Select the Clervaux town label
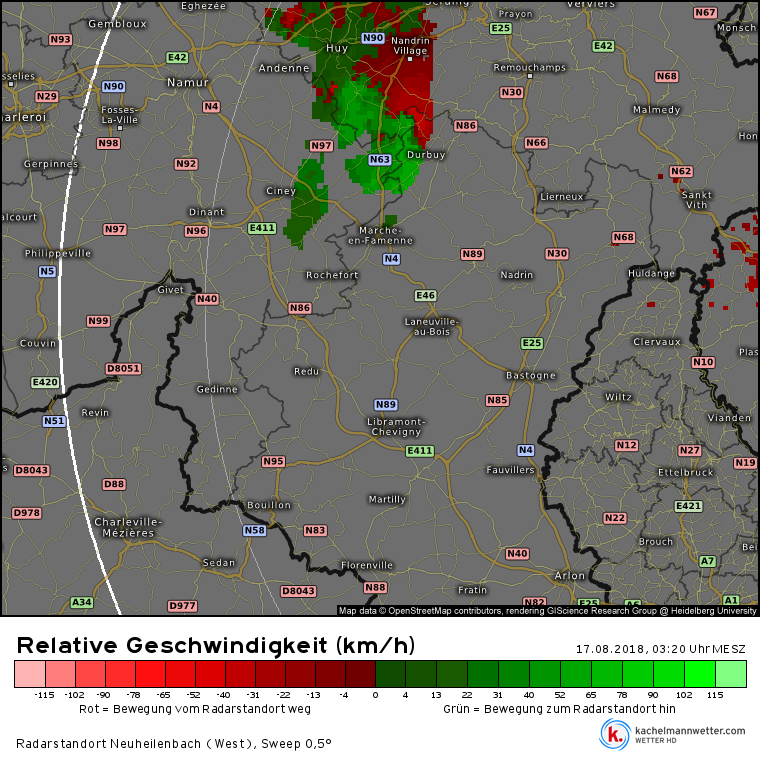This screenshot has width=760, height=760. click(657, 342)
